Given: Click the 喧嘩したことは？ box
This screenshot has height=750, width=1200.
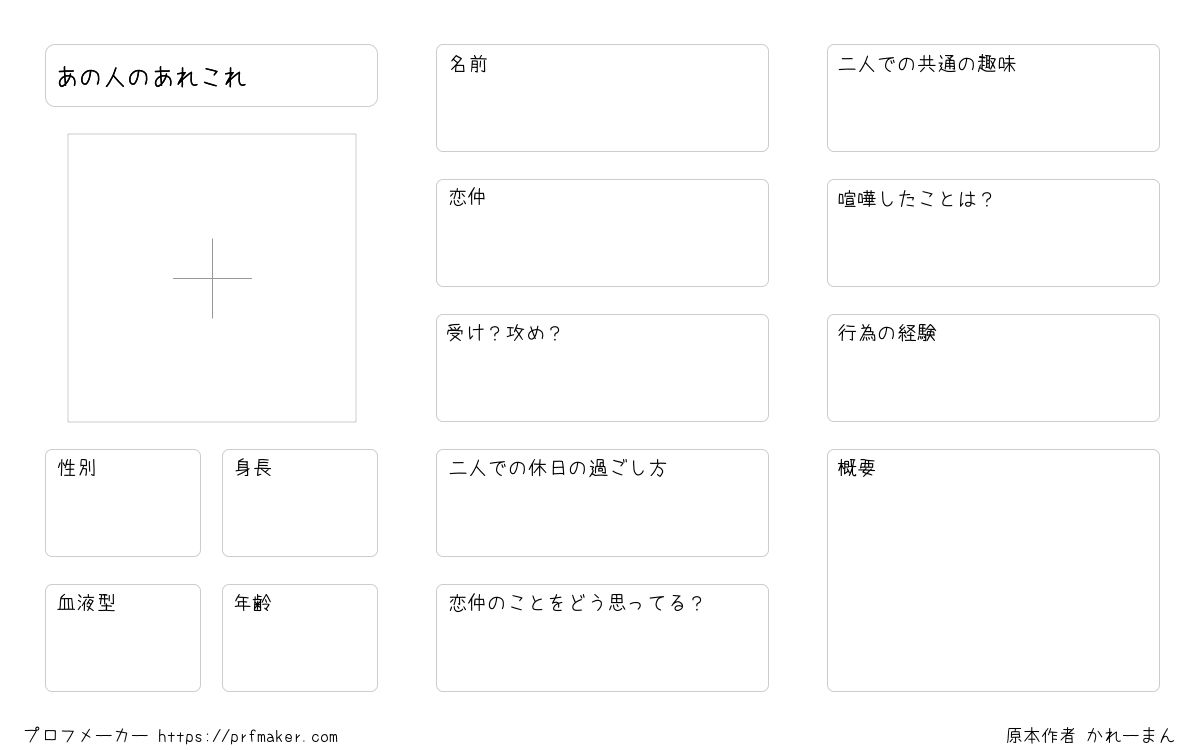Looking at the screenshot, I should (993, 233).
